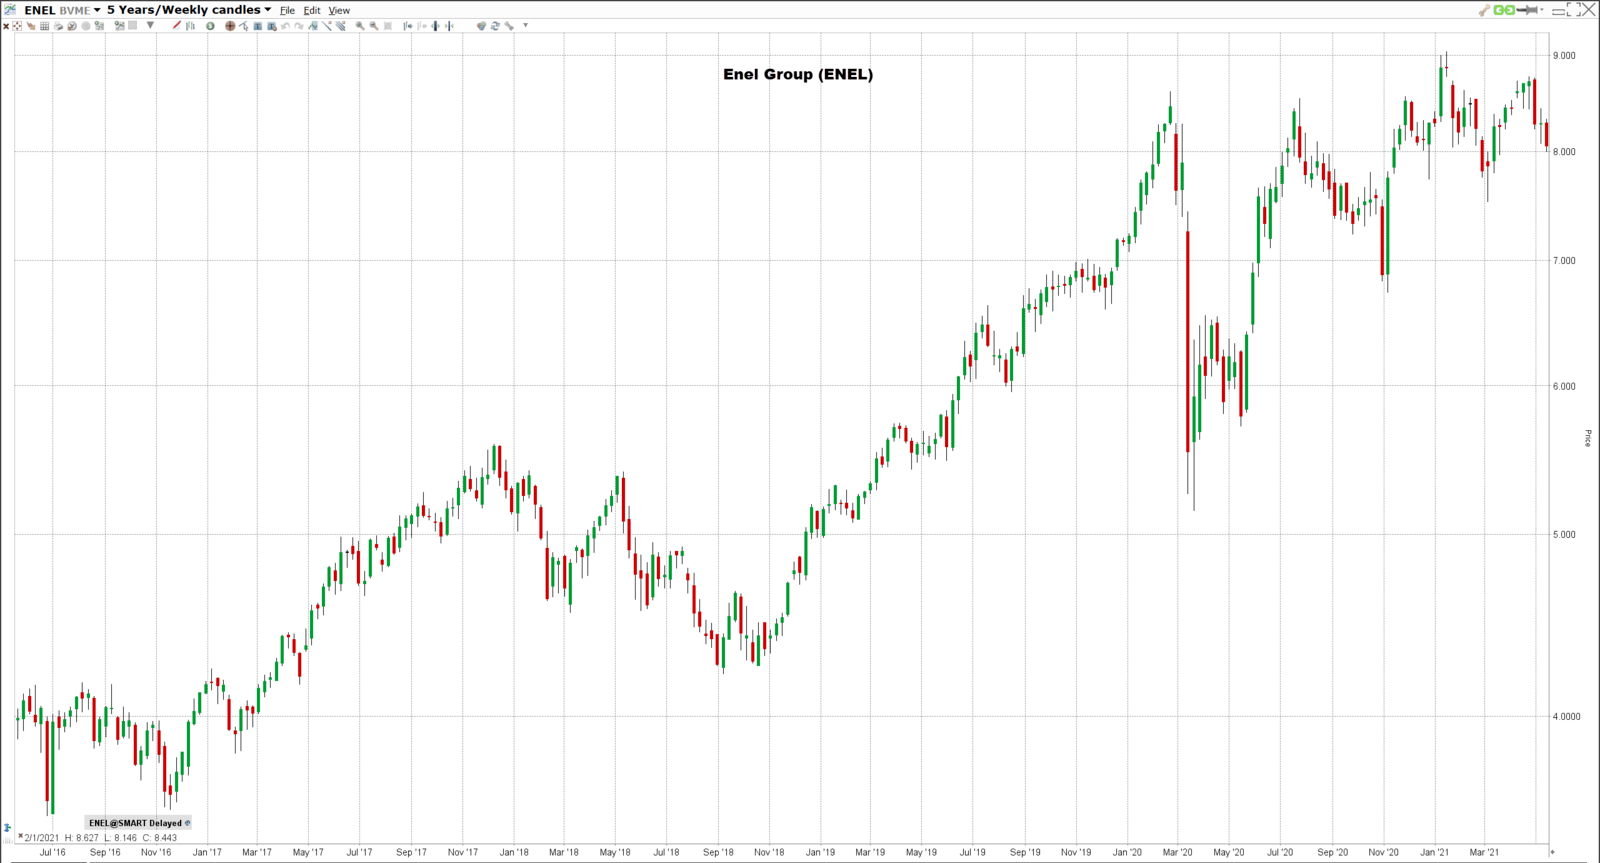The height and width of the screenshot is (863, 1600).
Task: Click the wrench icon beside refresh icon
Action: coord(509,26)
